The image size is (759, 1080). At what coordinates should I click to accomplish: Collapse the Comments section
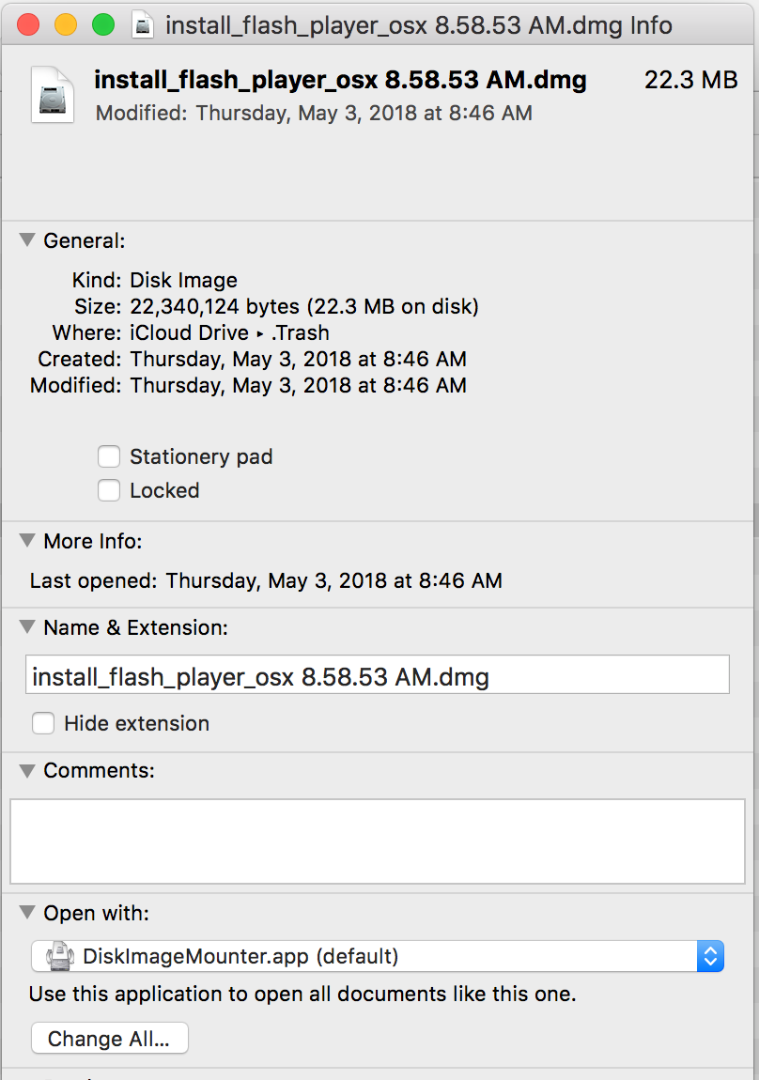(x=27, y=770)
